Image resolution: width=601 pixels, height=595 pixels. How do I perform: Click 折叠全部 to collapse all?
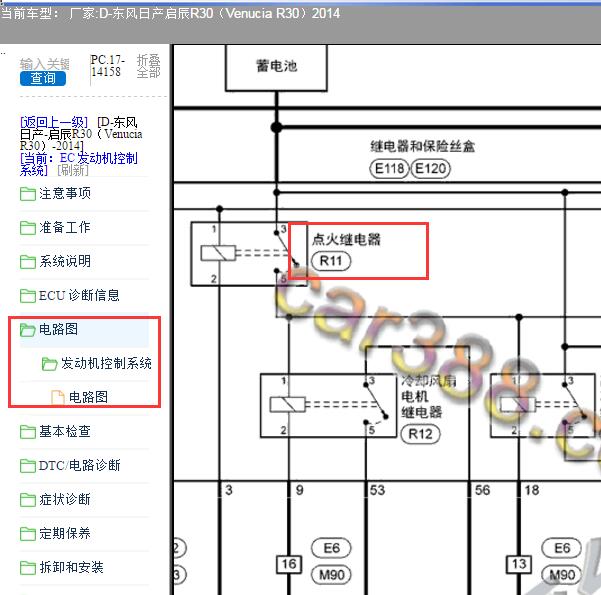149,66
